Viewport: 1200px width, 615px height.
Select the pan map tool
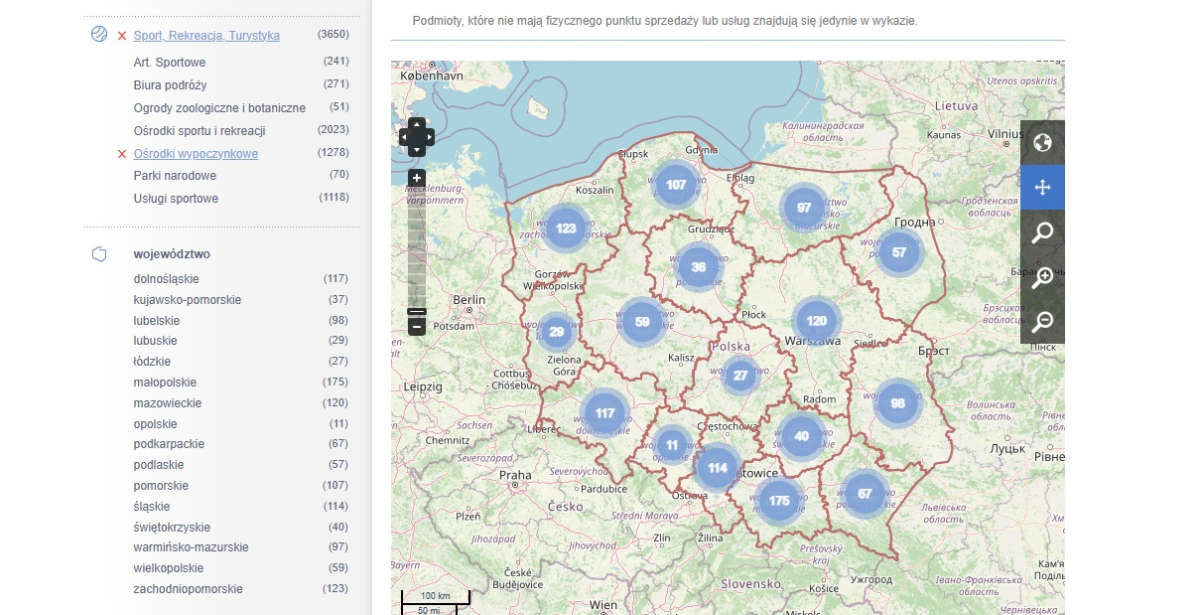(1042, 187)
